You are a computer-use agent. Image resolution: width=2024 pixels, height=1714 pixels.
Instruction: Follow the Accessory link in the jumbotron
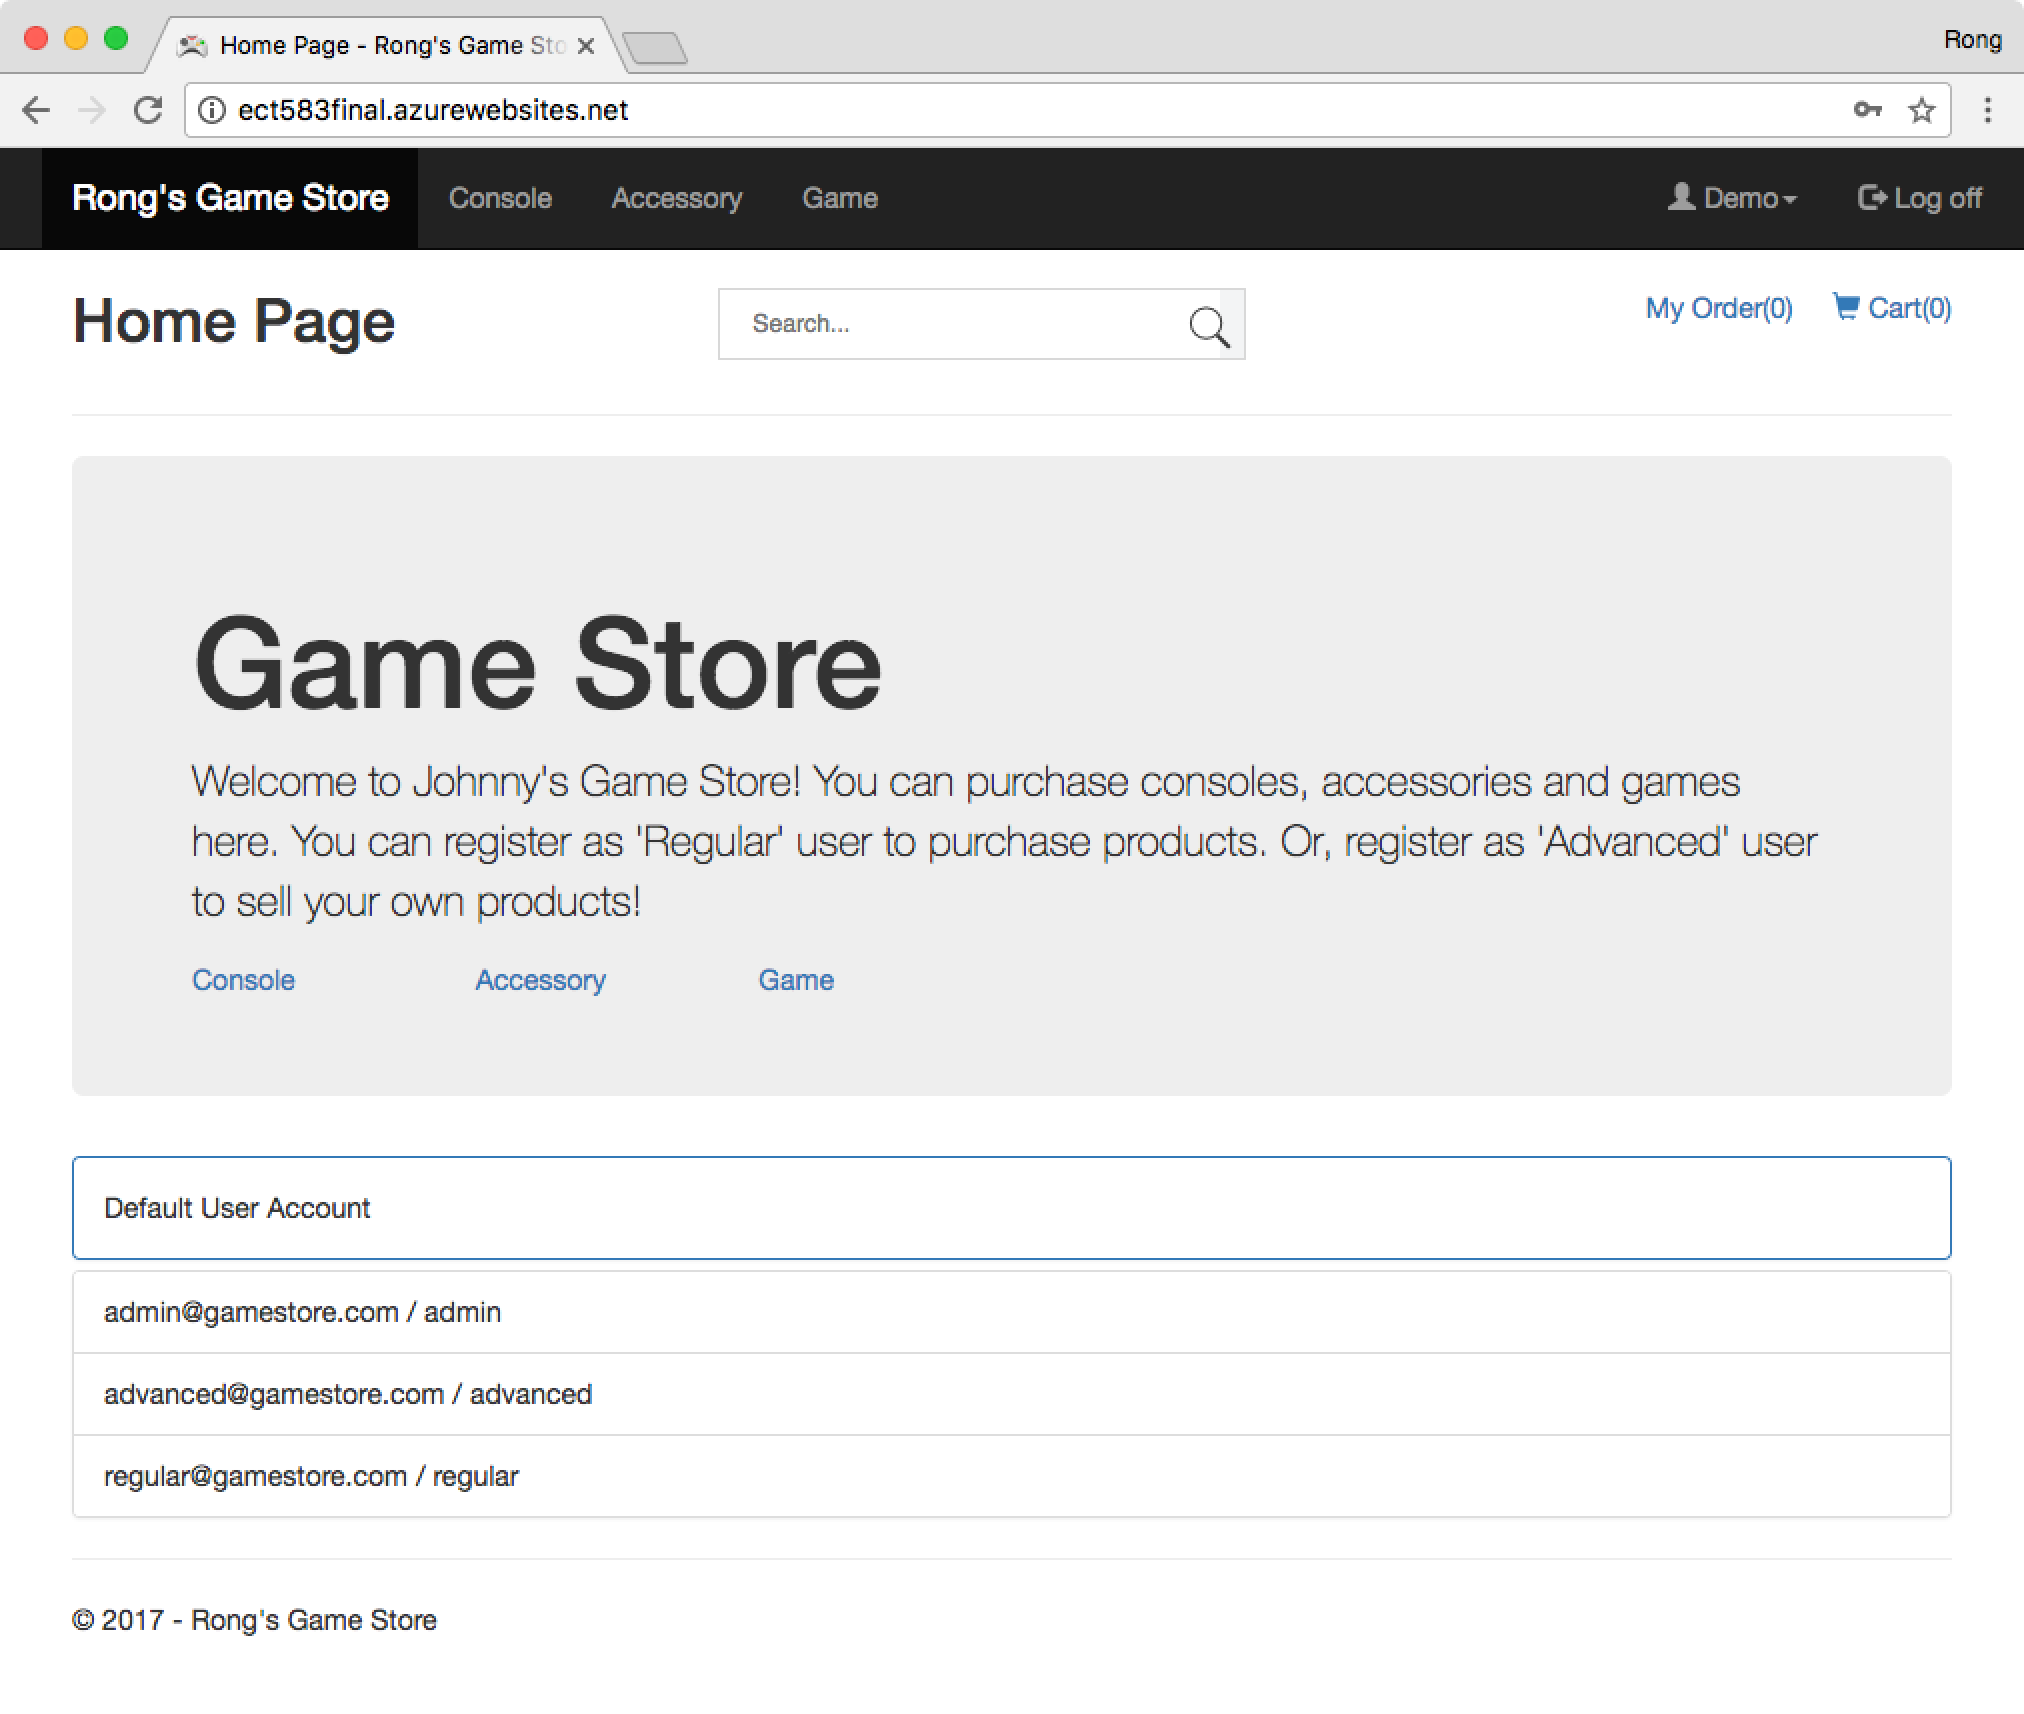[540, 980]
